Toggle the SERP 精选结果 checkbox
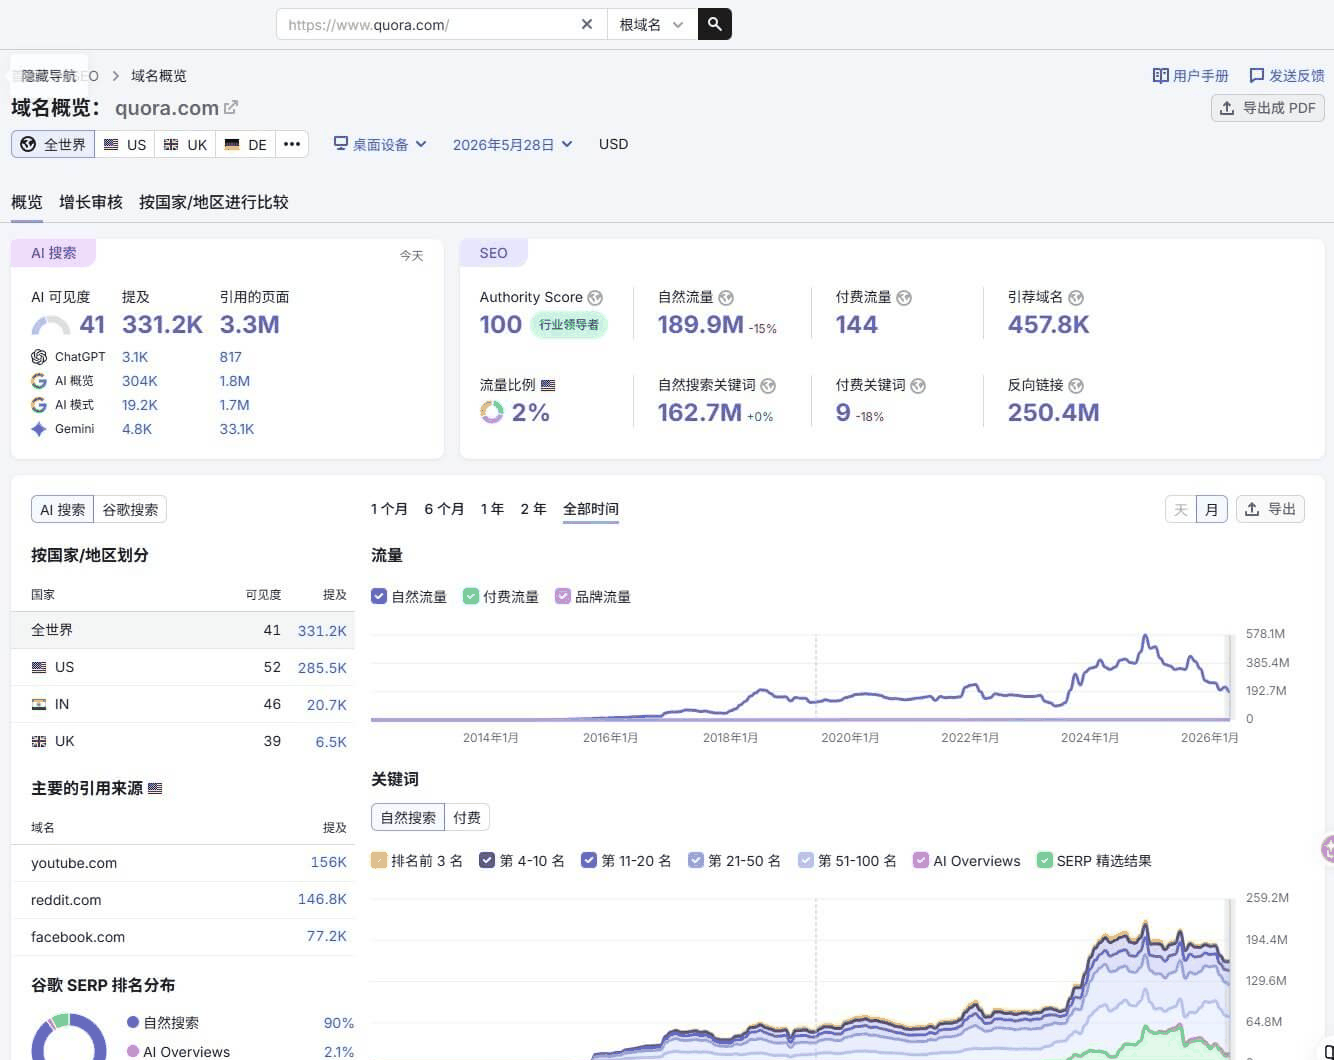Image resolution: width=1334 pixels, height=1060 pixels. pyautogui.click(x=1045, y=860)
